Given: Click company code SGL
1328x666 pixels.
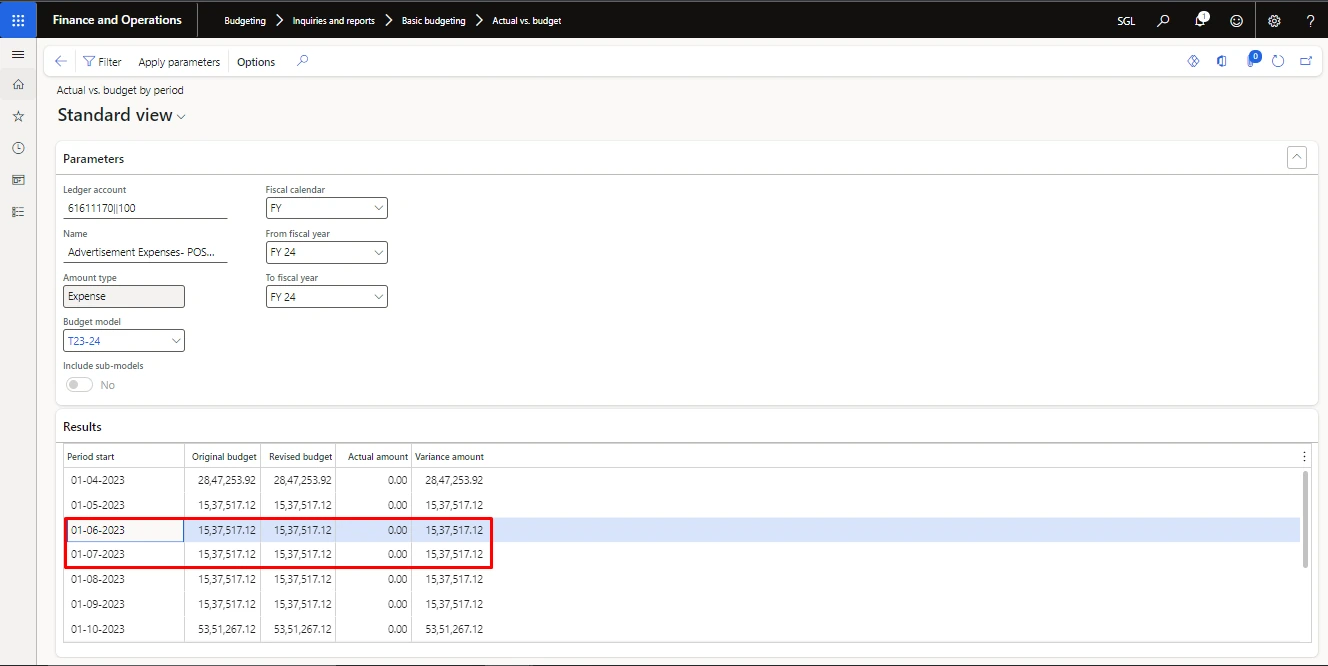Looking at the screenshot, I should click(x=1126, y=21).
